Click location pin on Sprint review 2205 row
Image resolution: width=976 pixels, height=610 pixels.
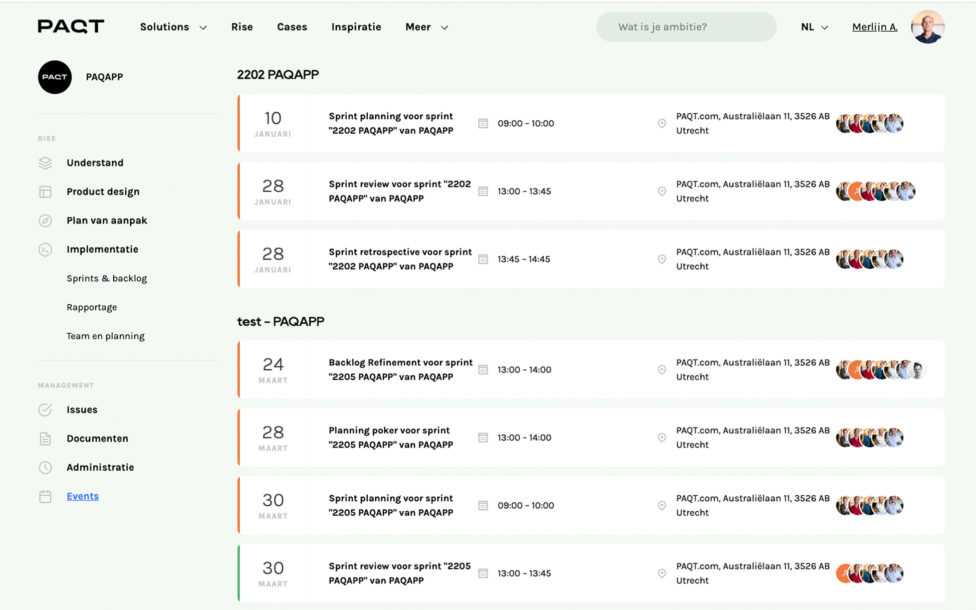662,573
